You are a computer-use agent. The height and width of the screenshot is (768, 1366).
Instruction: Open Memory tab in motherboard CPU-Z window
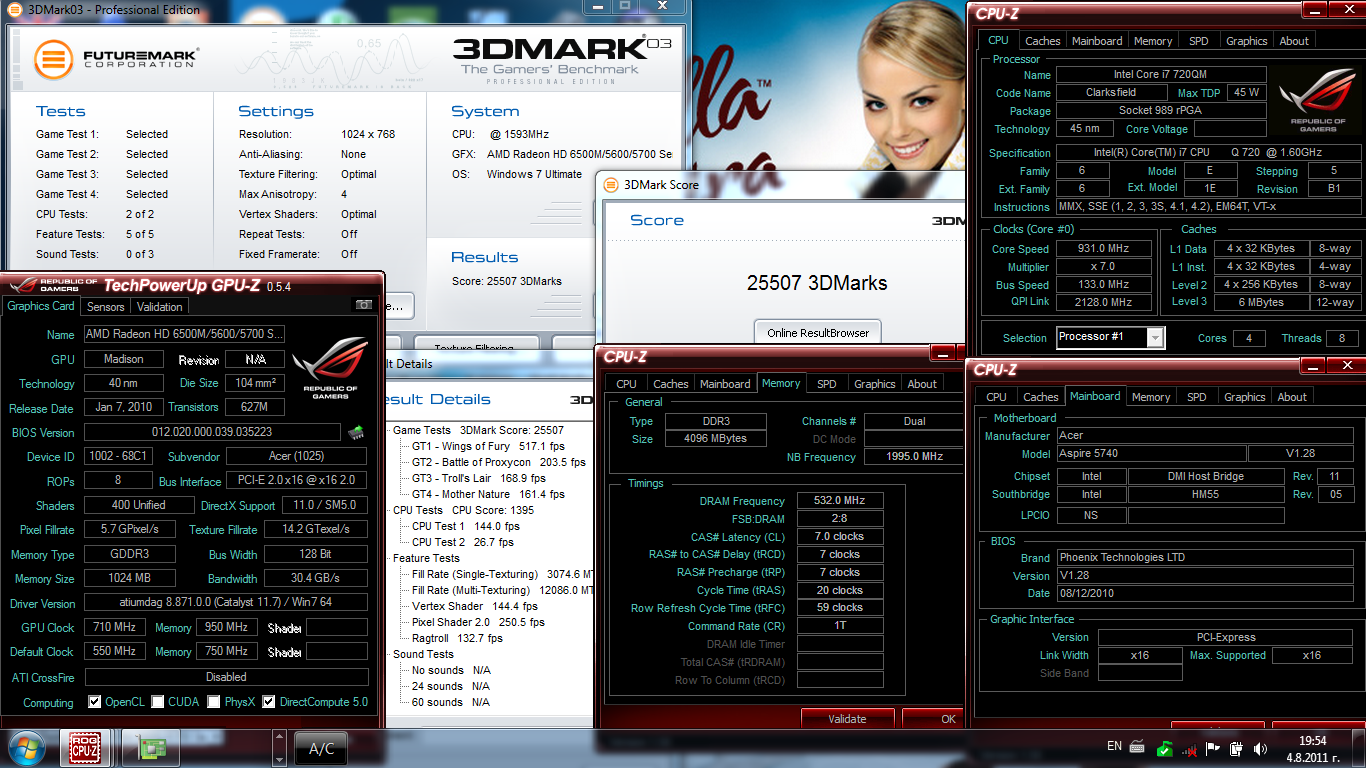(x=1151, y=397)
